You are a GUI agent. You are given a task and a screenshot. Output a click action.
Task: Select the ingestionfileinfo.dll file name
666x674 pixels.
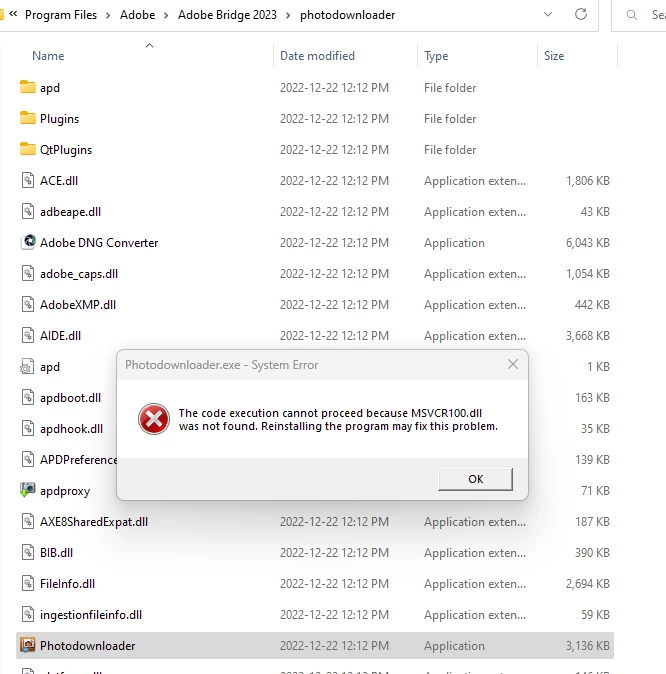[x=91, y=615]
